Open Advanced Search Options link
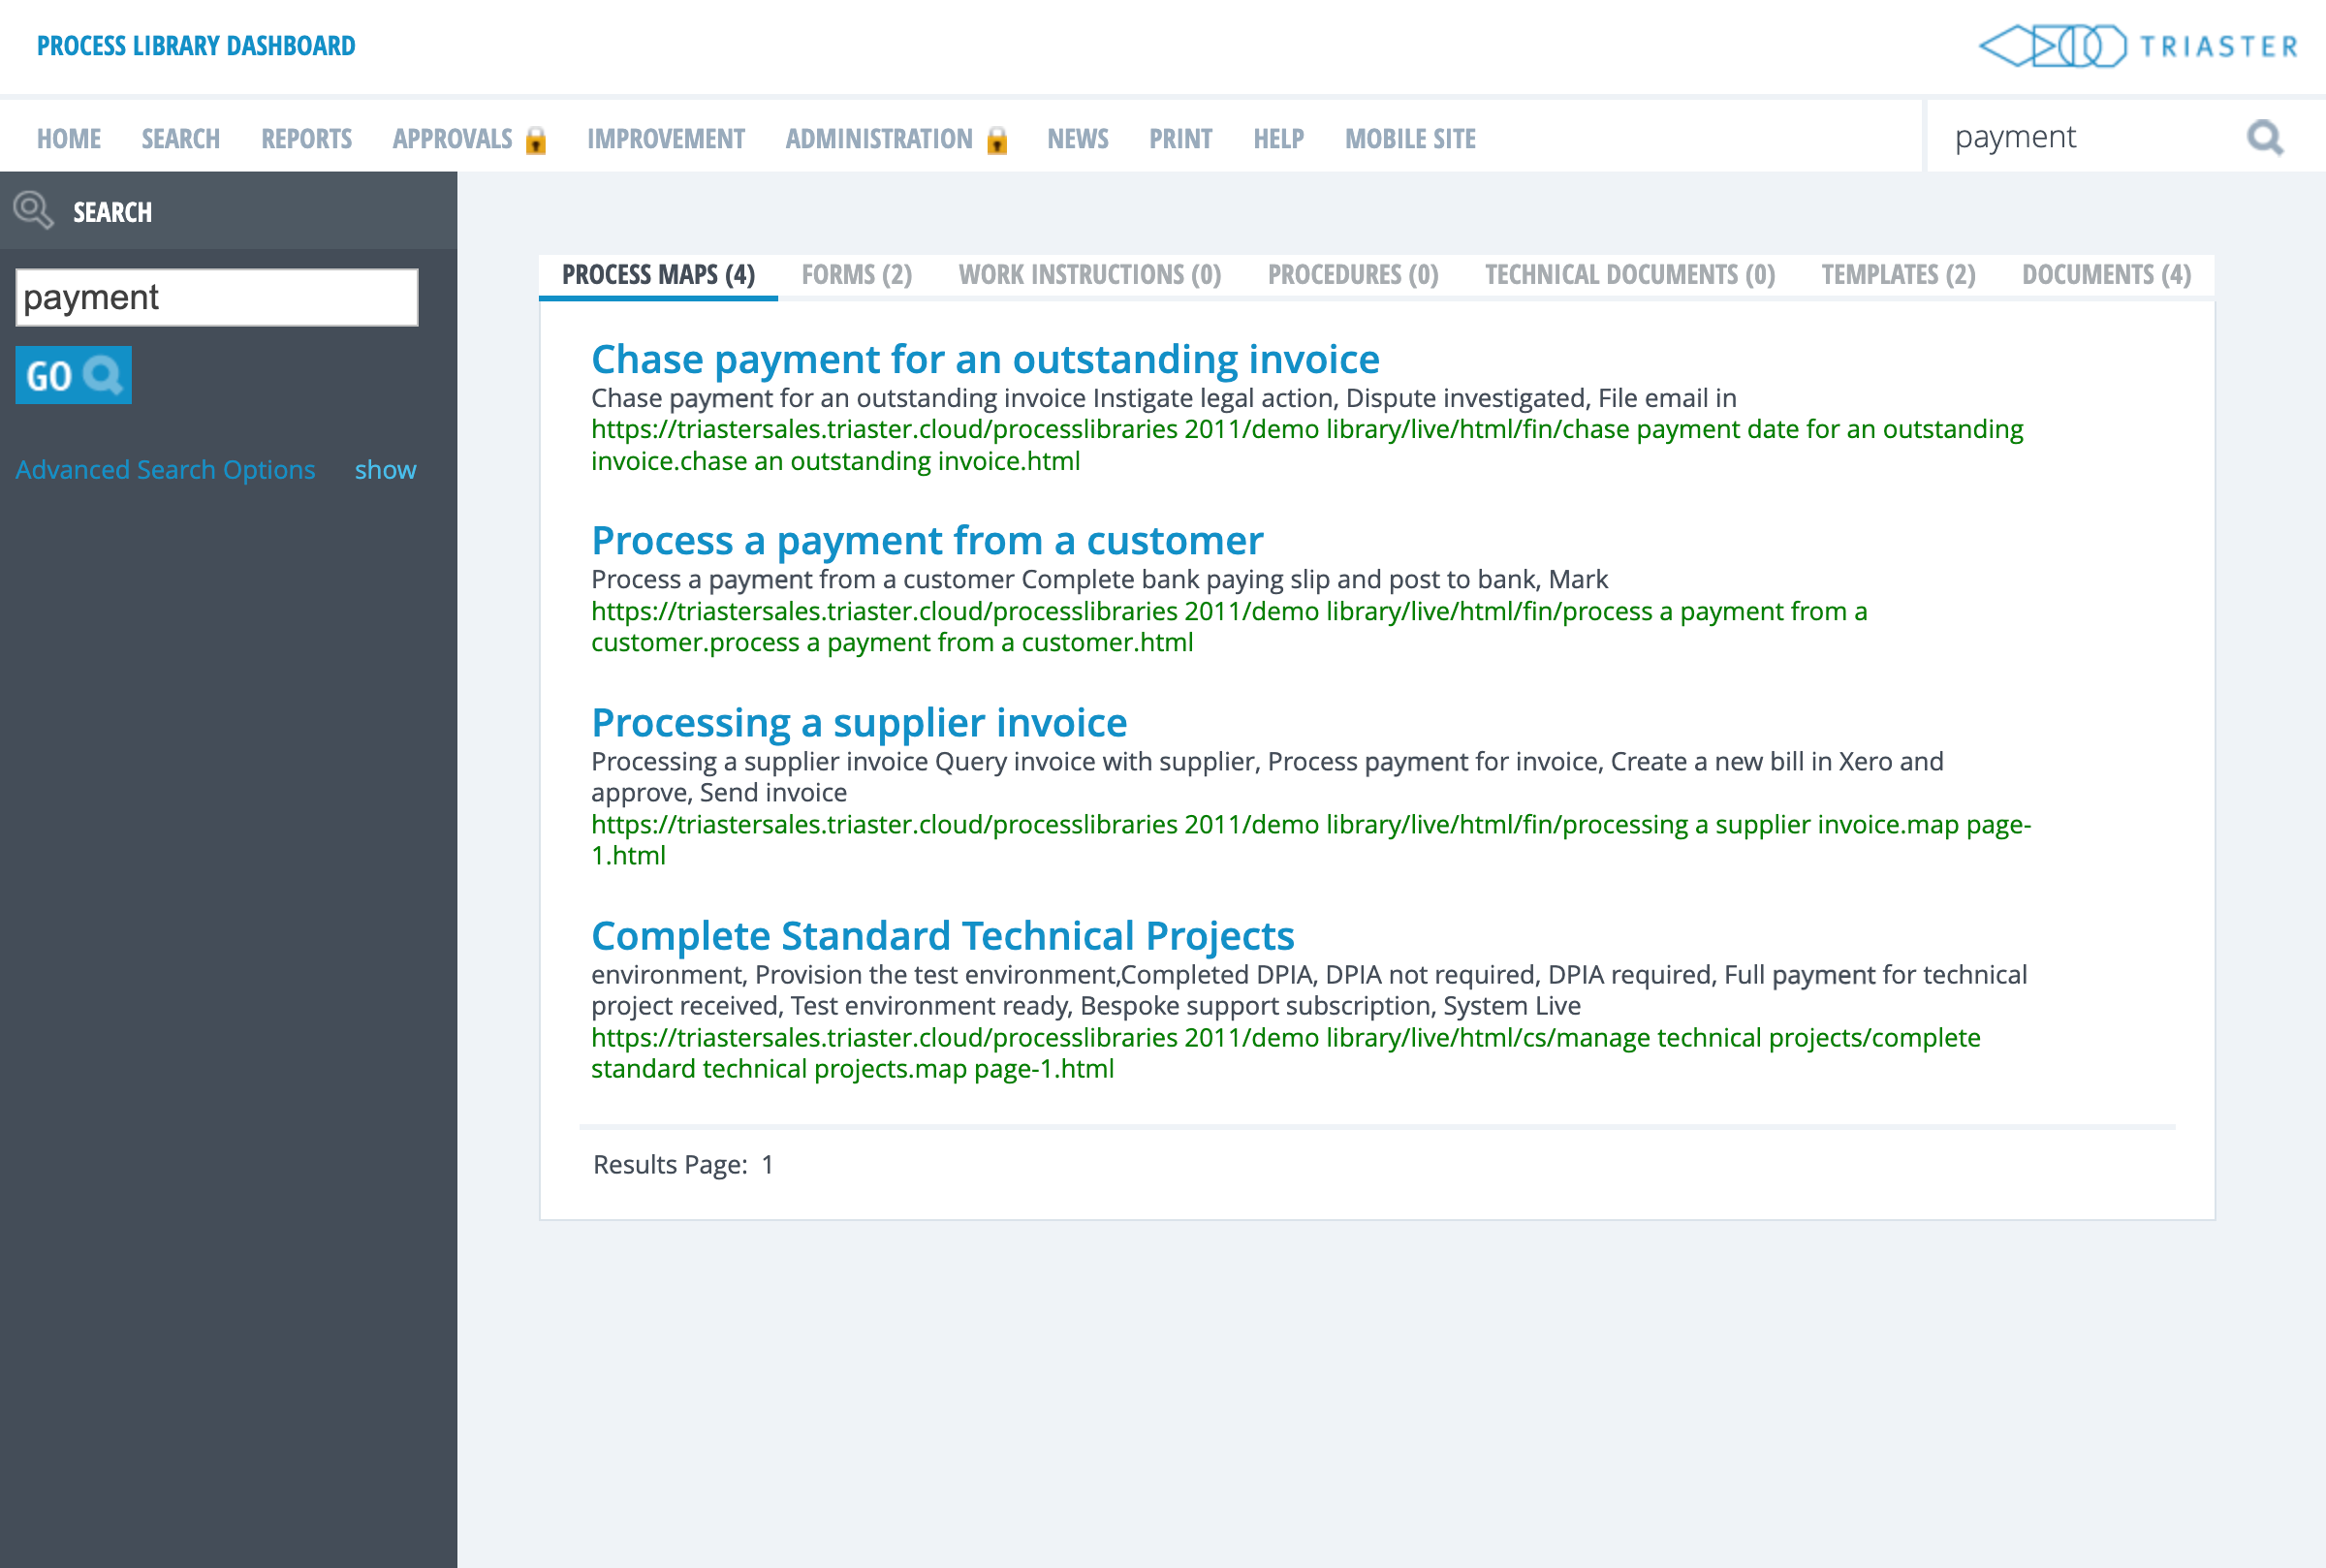 tap(165, 470)
